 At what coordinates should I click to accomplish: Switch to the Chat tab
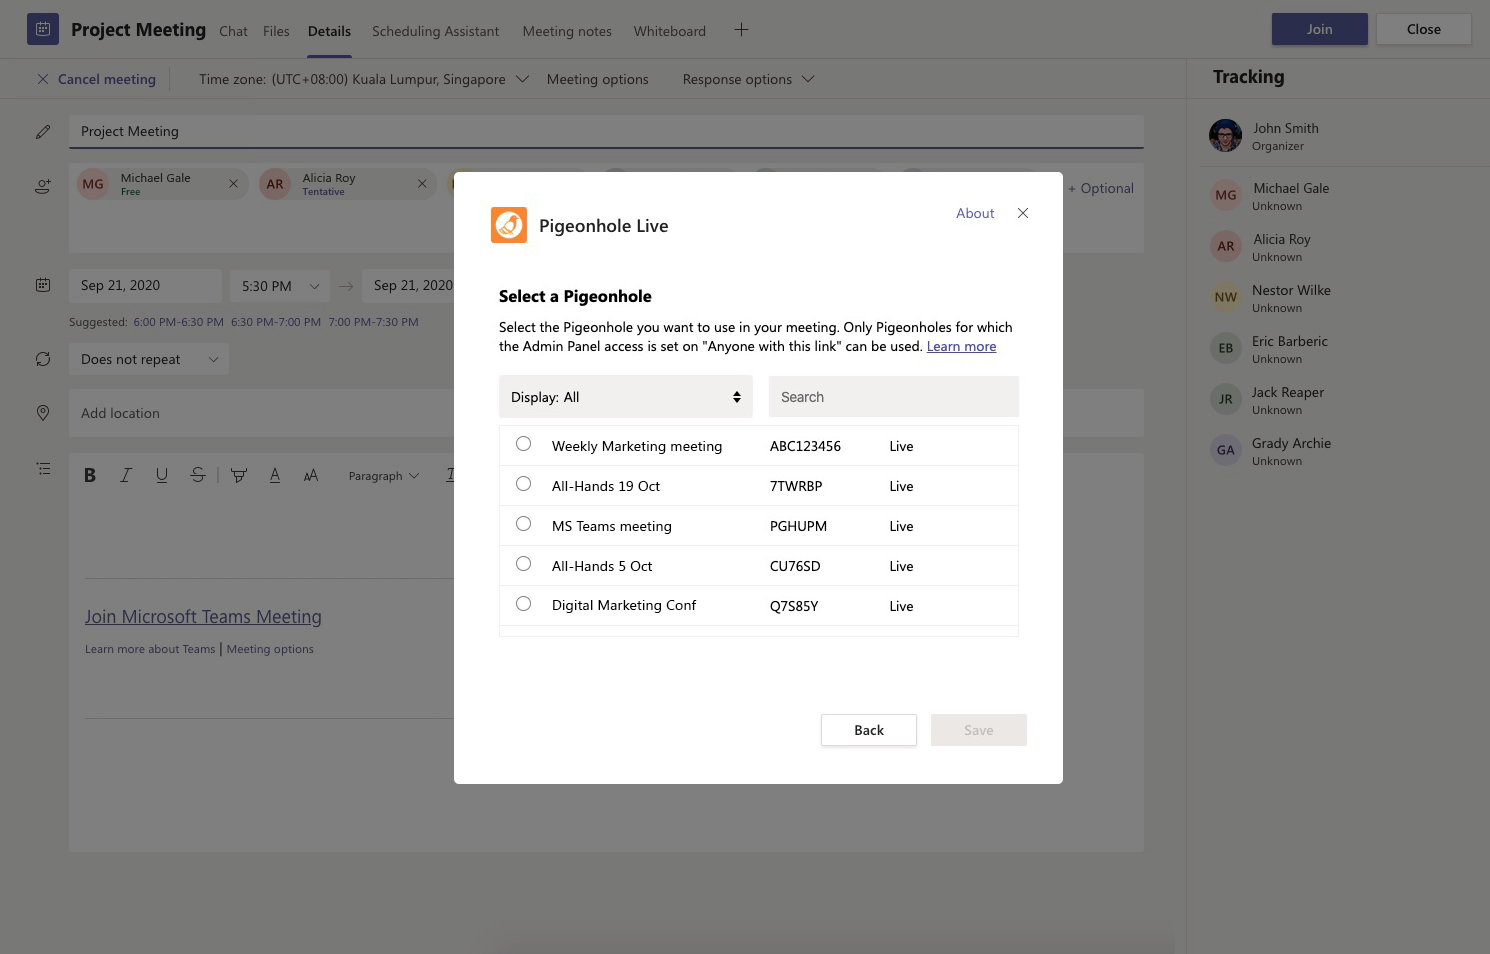tap(233, 31)
